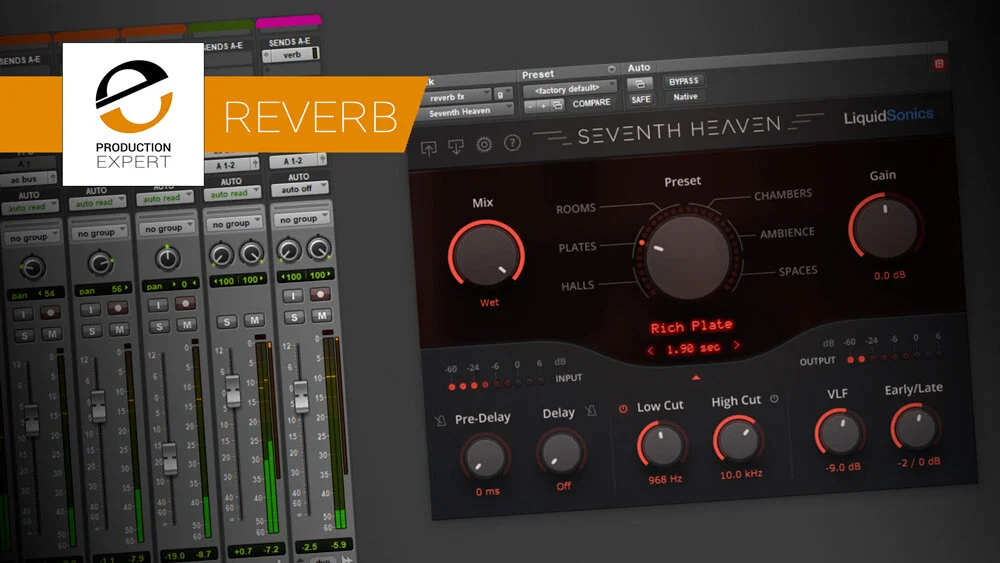The height and width of the screenshot is (563, 1000).
Task: Click the red target button on plugin header
Action: [939, 64]
